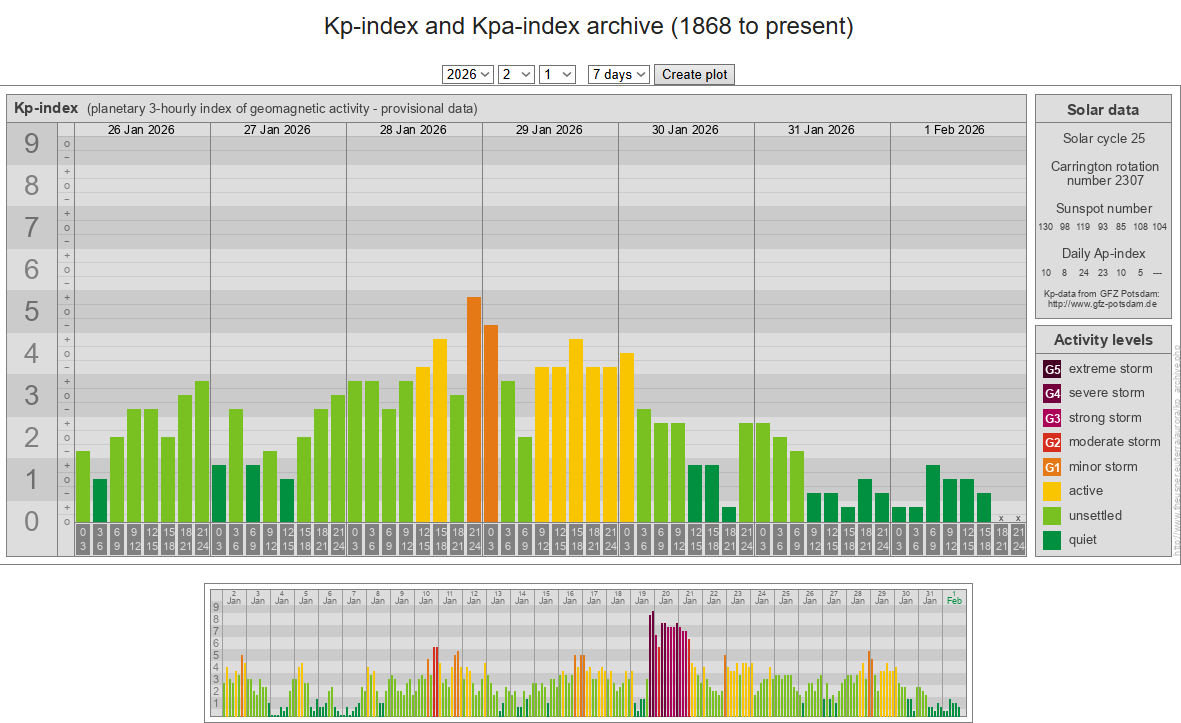The height and width of the screenshot is (723, 1181).
Task: Click the light green unsettled swatch
Action: pyautogui.click(x=1052, y=516)
